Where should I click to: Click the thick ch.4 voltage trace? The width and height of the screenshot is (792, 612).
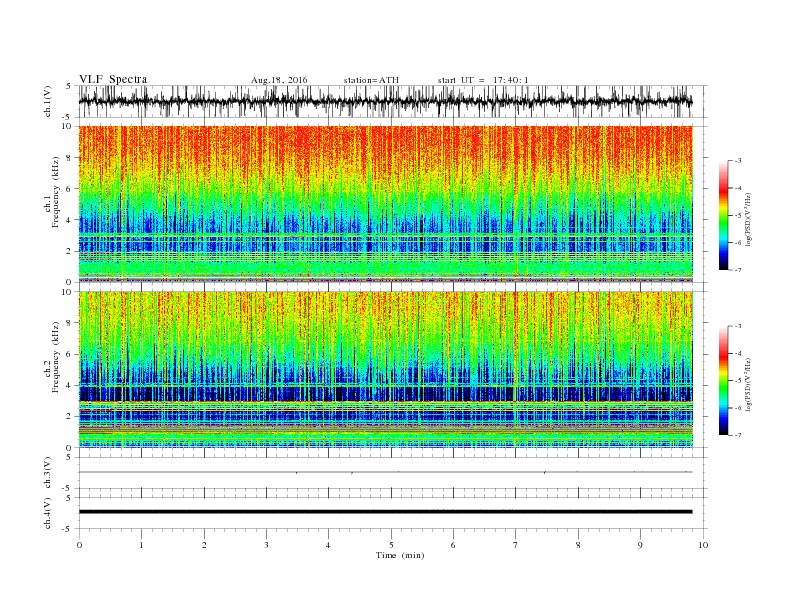(x=385, y=512)
